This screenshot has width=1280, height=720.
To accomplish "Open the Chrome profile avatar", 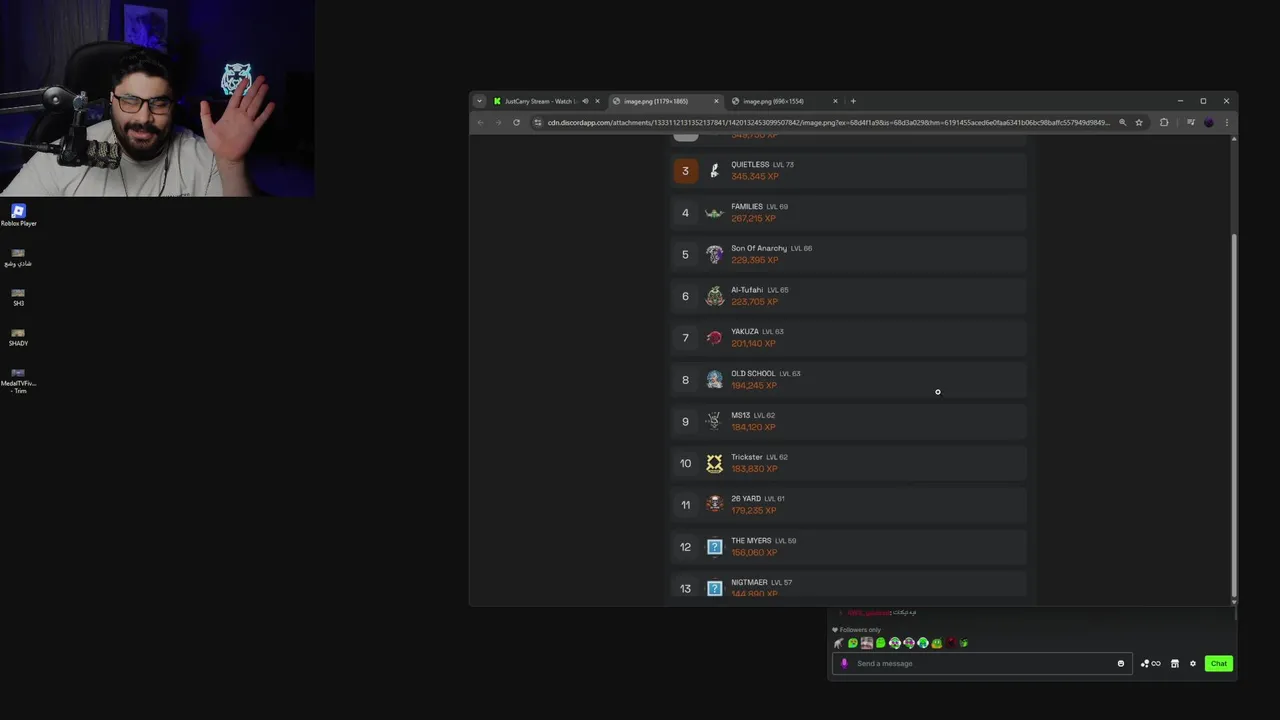I will click(1209, 122).
